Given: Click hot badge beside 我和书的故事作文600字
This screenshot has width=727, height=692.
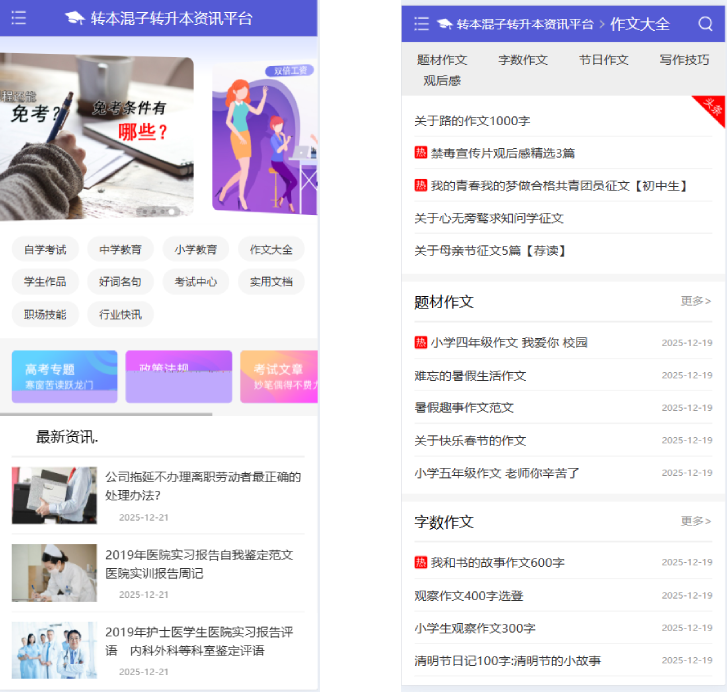Looking at the screenshot, I should pos(421,563).
